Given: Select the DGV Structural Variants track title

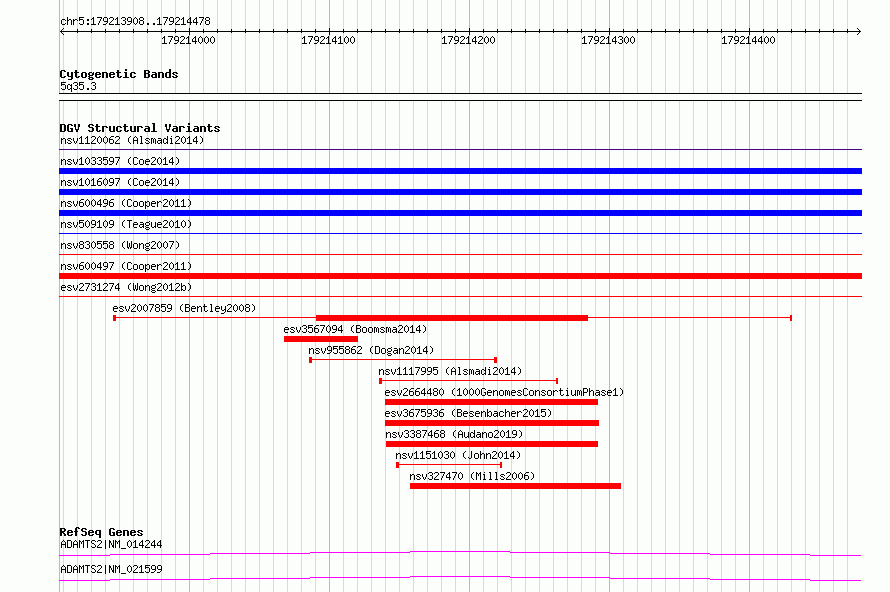Looking at the screenshot, I should [140, 128].
